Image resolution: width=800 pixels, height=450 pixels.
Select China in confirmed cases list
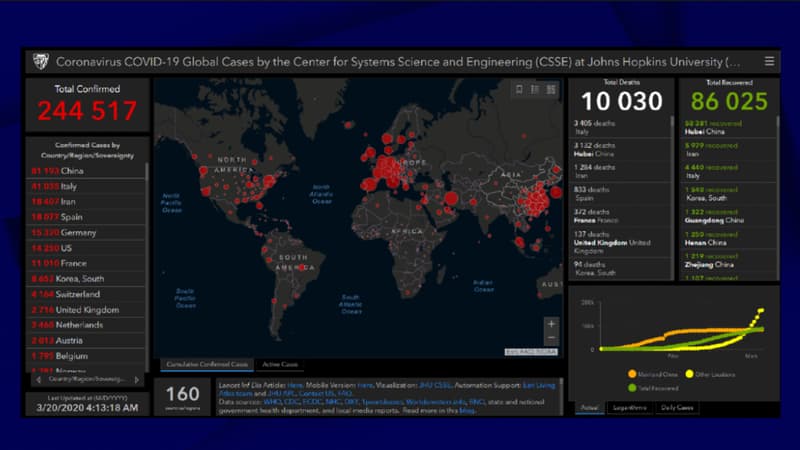click(86, 171)
